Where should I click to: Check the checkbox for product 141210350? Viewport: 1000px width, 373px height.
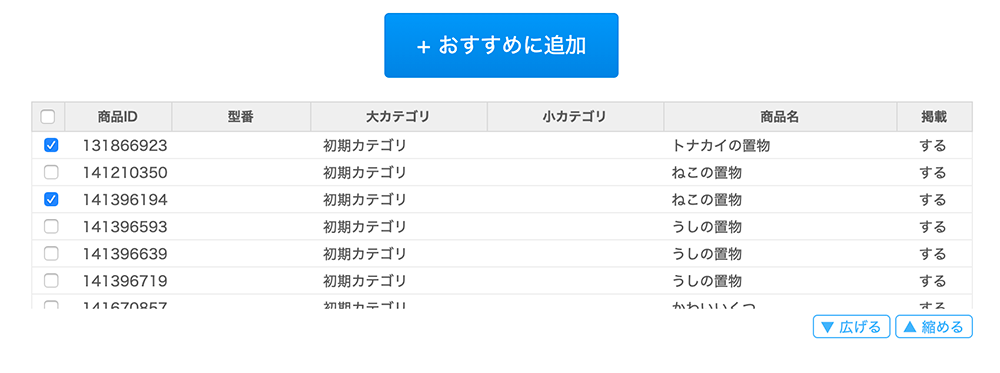coord(51,172)
